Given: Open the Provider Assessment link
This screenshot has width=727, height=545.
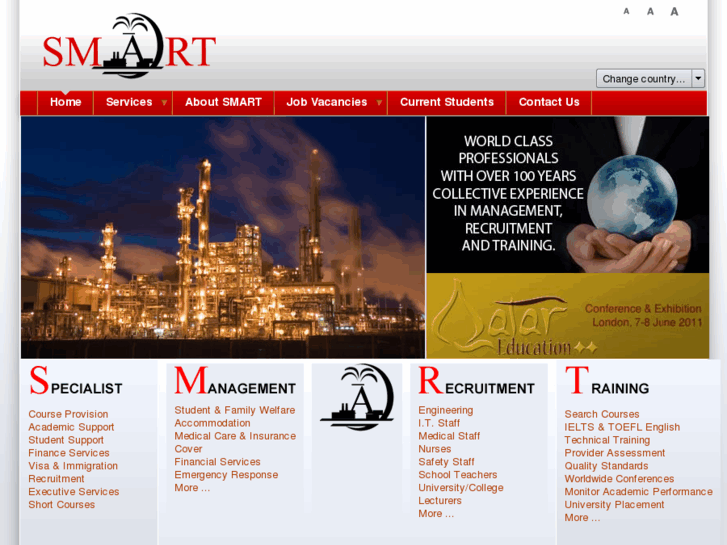Looking at the screenshot, I should 614,453.
